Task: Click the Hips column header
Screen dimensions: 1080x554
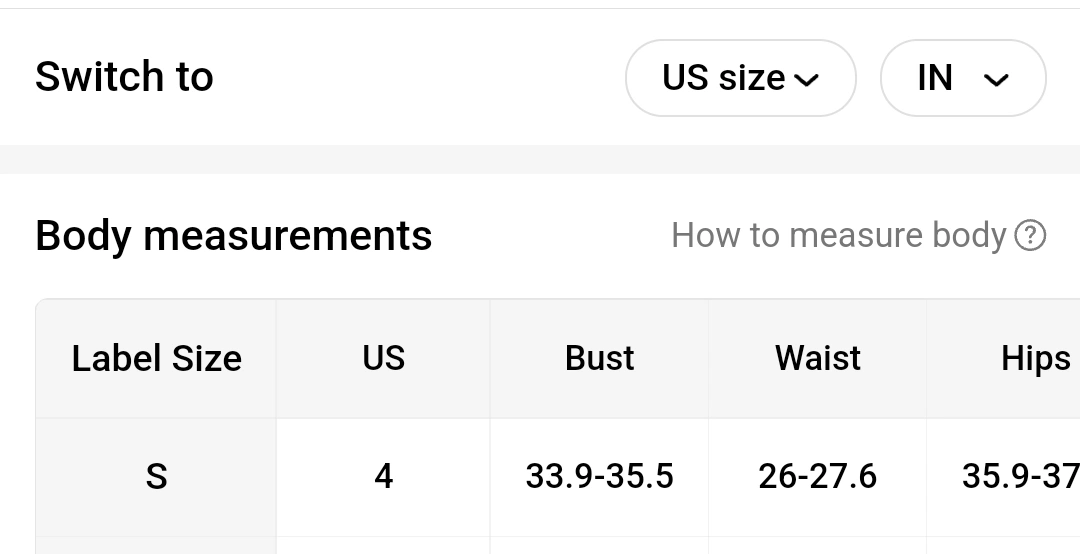Action: [1035, 359]
